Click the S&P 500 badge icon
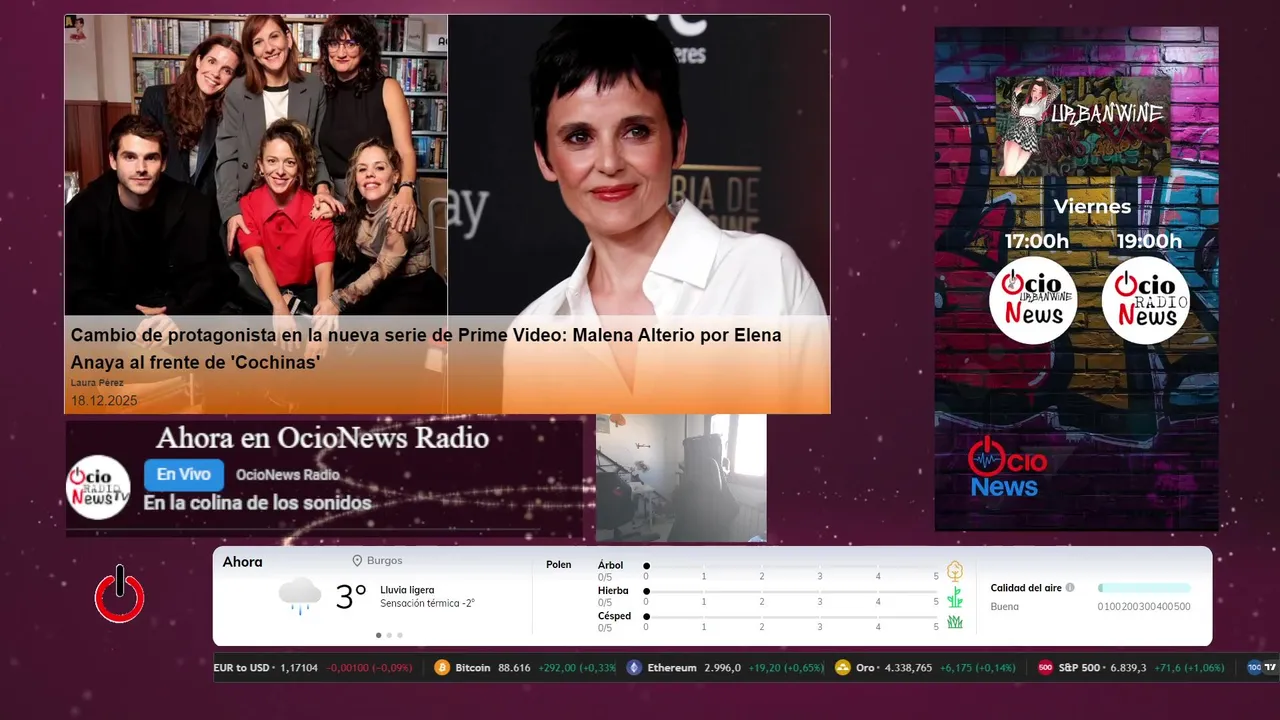The width and height of the screenshot is (1280, 720). tap(1045, 667)
